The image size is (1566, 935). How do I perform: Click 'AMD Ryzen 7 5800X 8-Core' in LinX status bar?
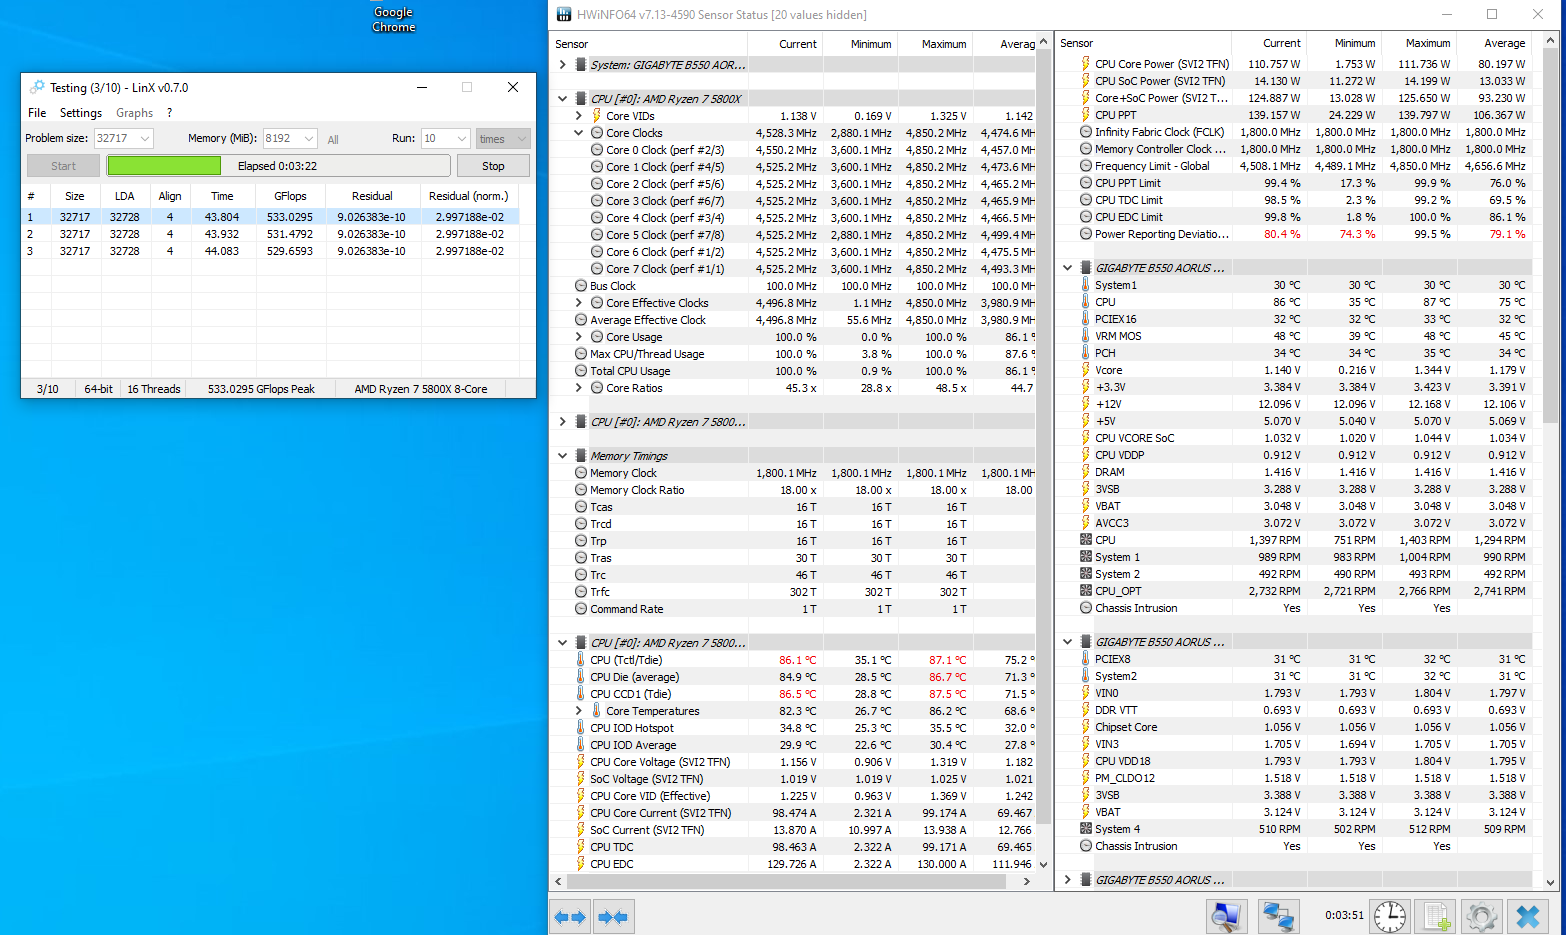421,389
